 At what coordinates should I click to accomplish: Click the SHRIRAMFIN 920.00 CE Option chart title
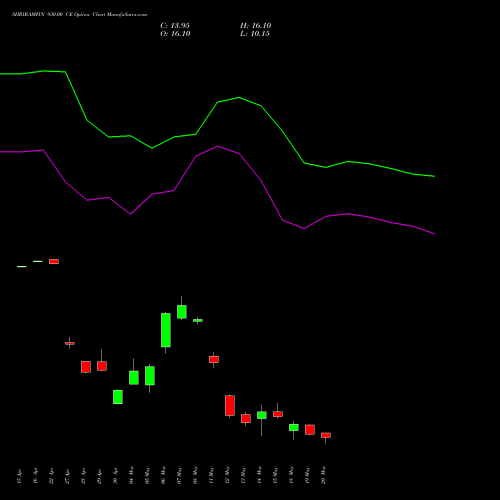(79, 14)
